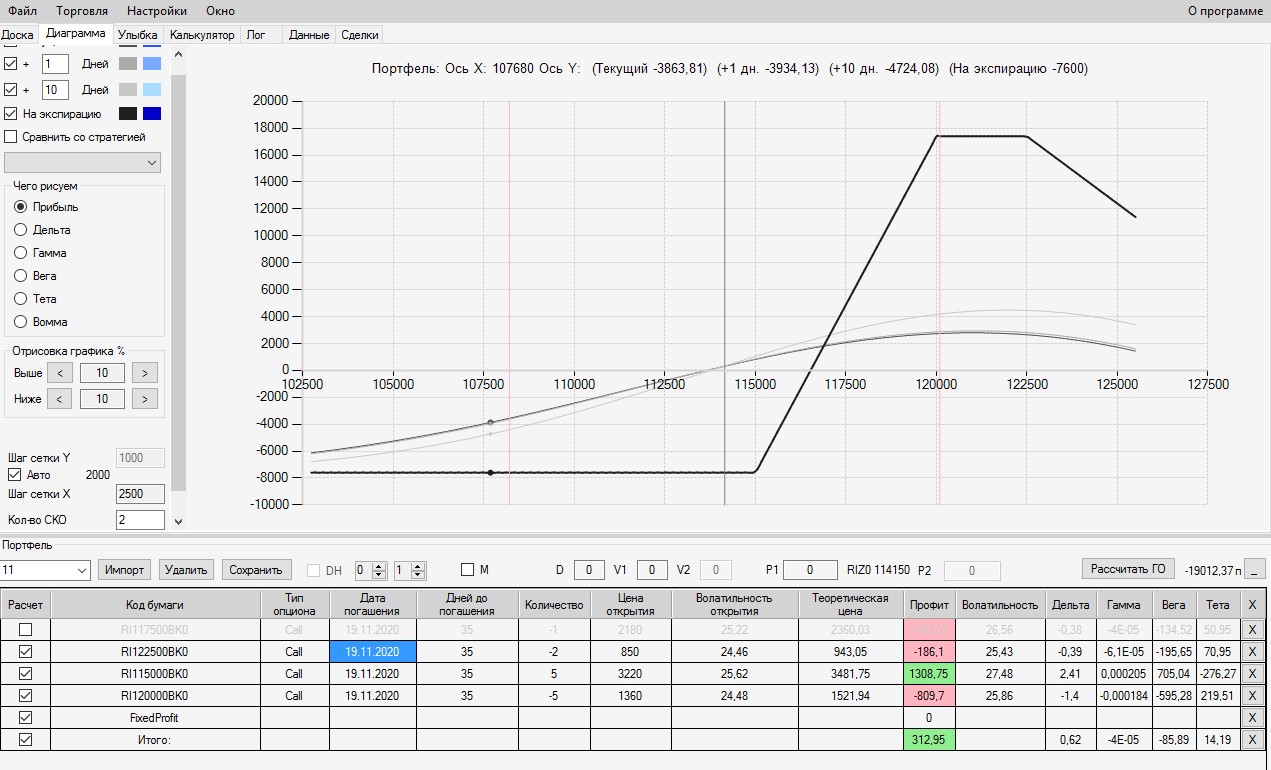This screenshot has height=770, width=1271.
Task: Switch to the Лог tab
Action: (256, 35)
